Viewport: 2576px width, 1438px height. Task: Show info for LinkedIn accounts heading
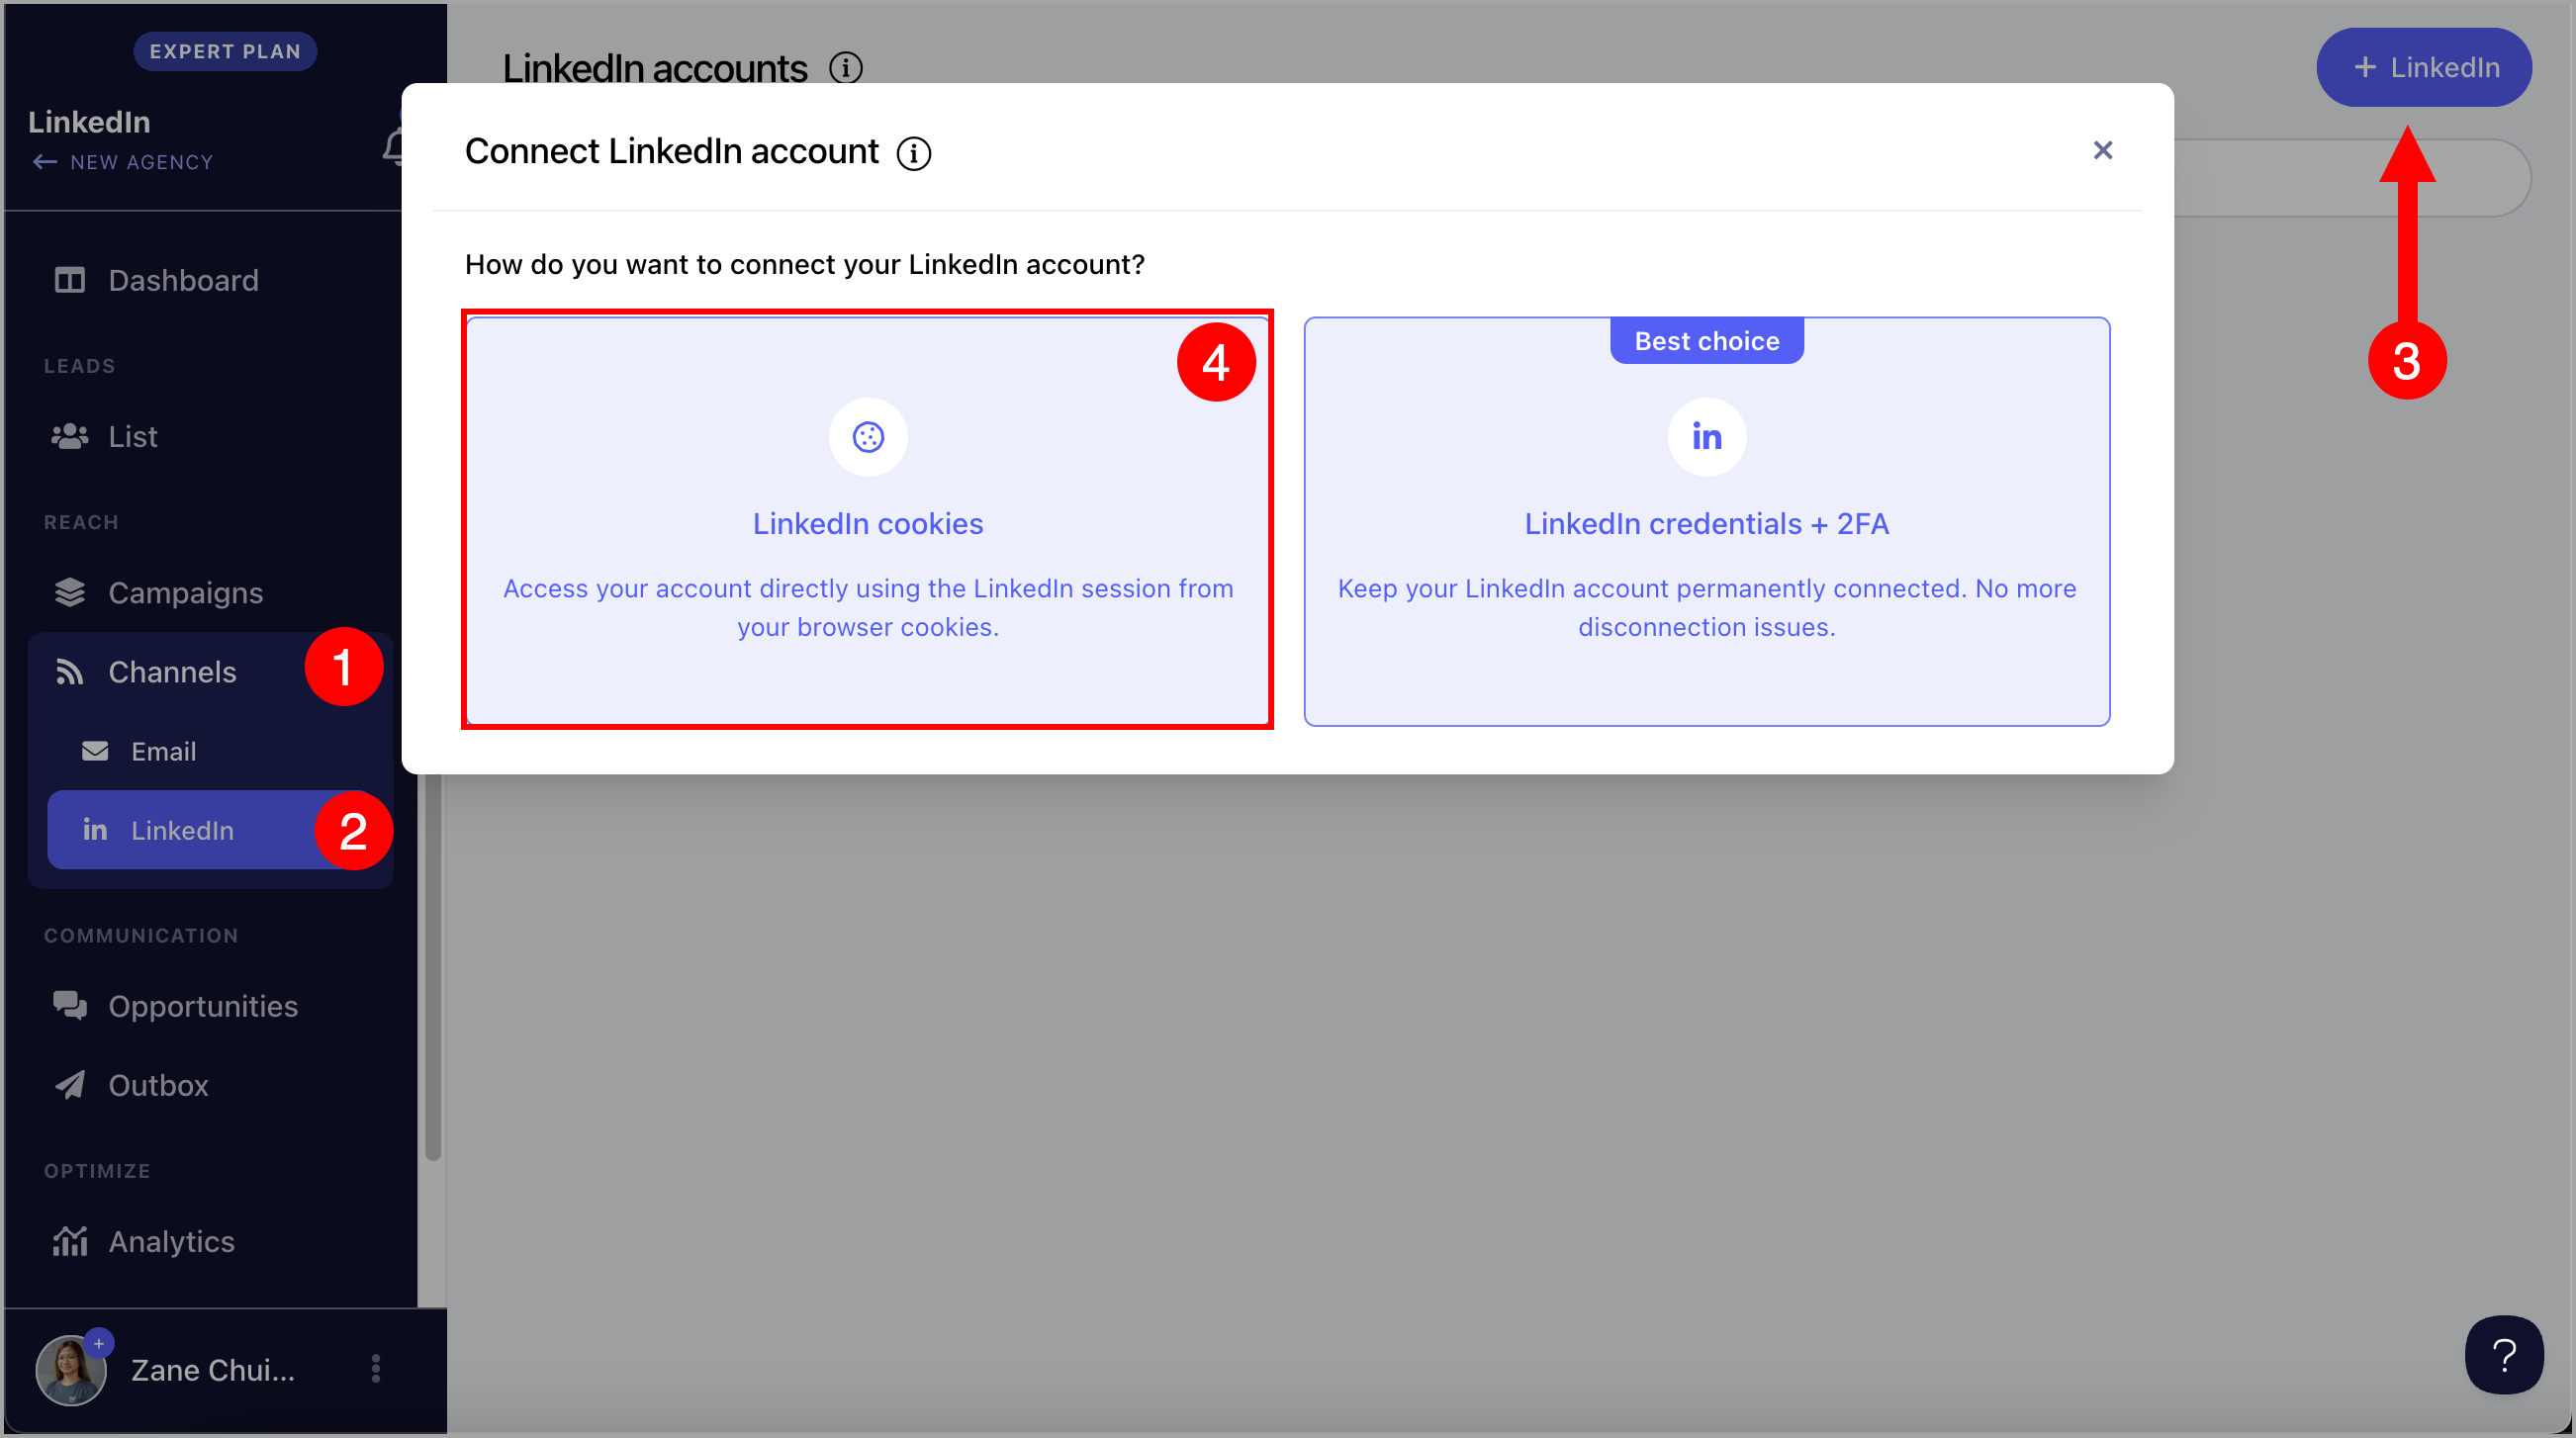tap(846, 68)
